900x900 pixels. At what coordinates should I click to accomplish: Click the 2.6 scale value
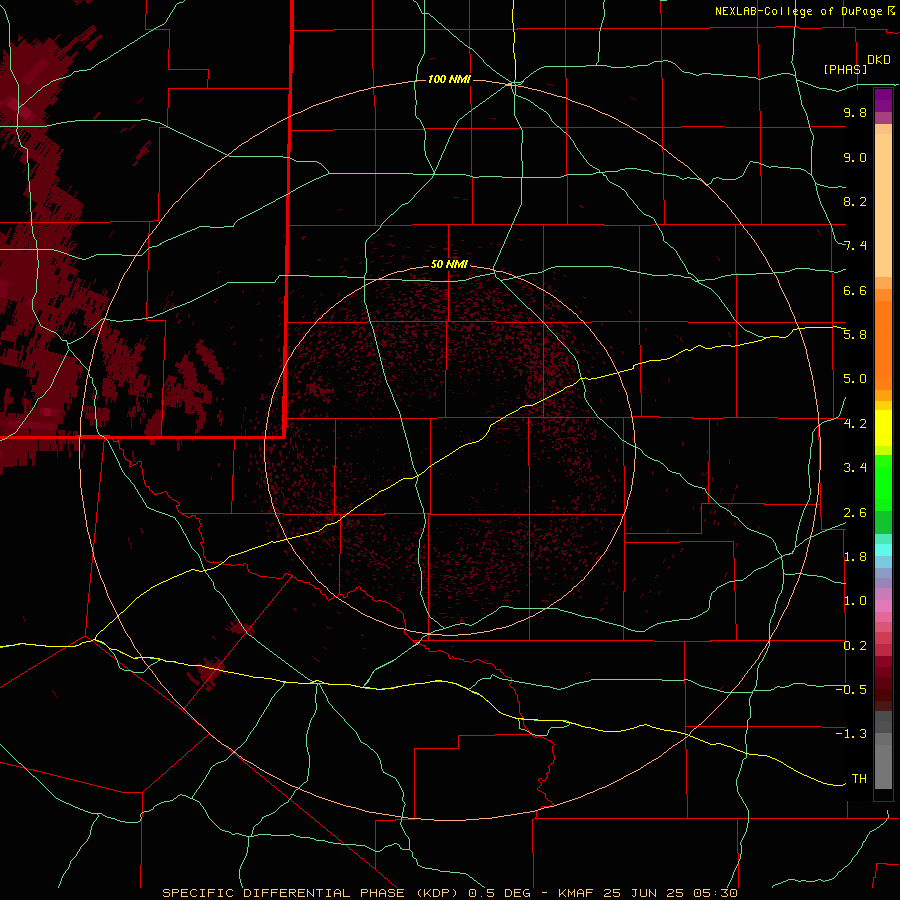click(855, 513)
